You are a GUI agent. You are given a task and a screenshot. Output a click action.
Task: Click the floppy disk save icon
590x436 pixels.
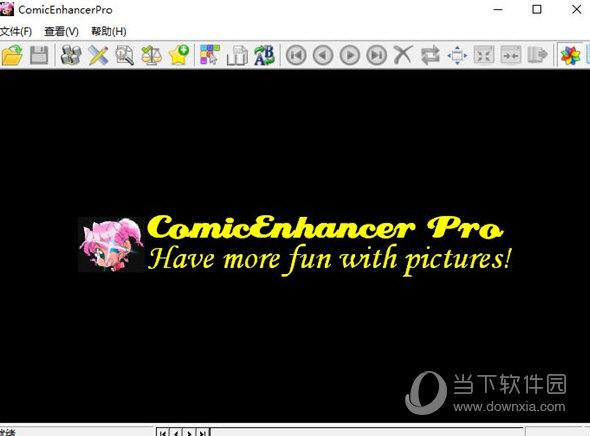(x=39, y=55)
